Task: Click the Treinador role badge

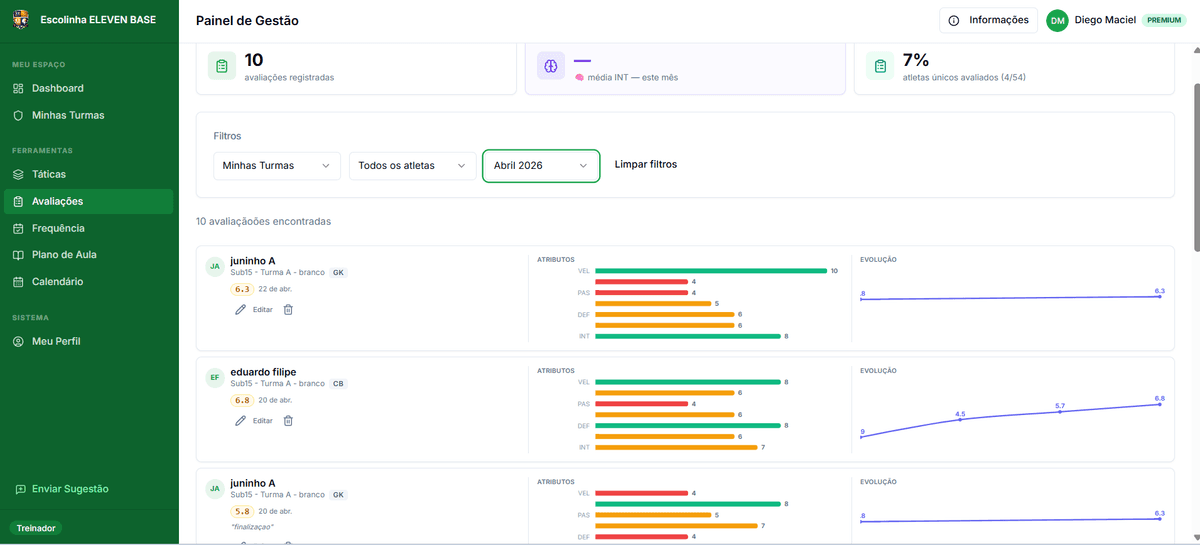Action: 37,528
